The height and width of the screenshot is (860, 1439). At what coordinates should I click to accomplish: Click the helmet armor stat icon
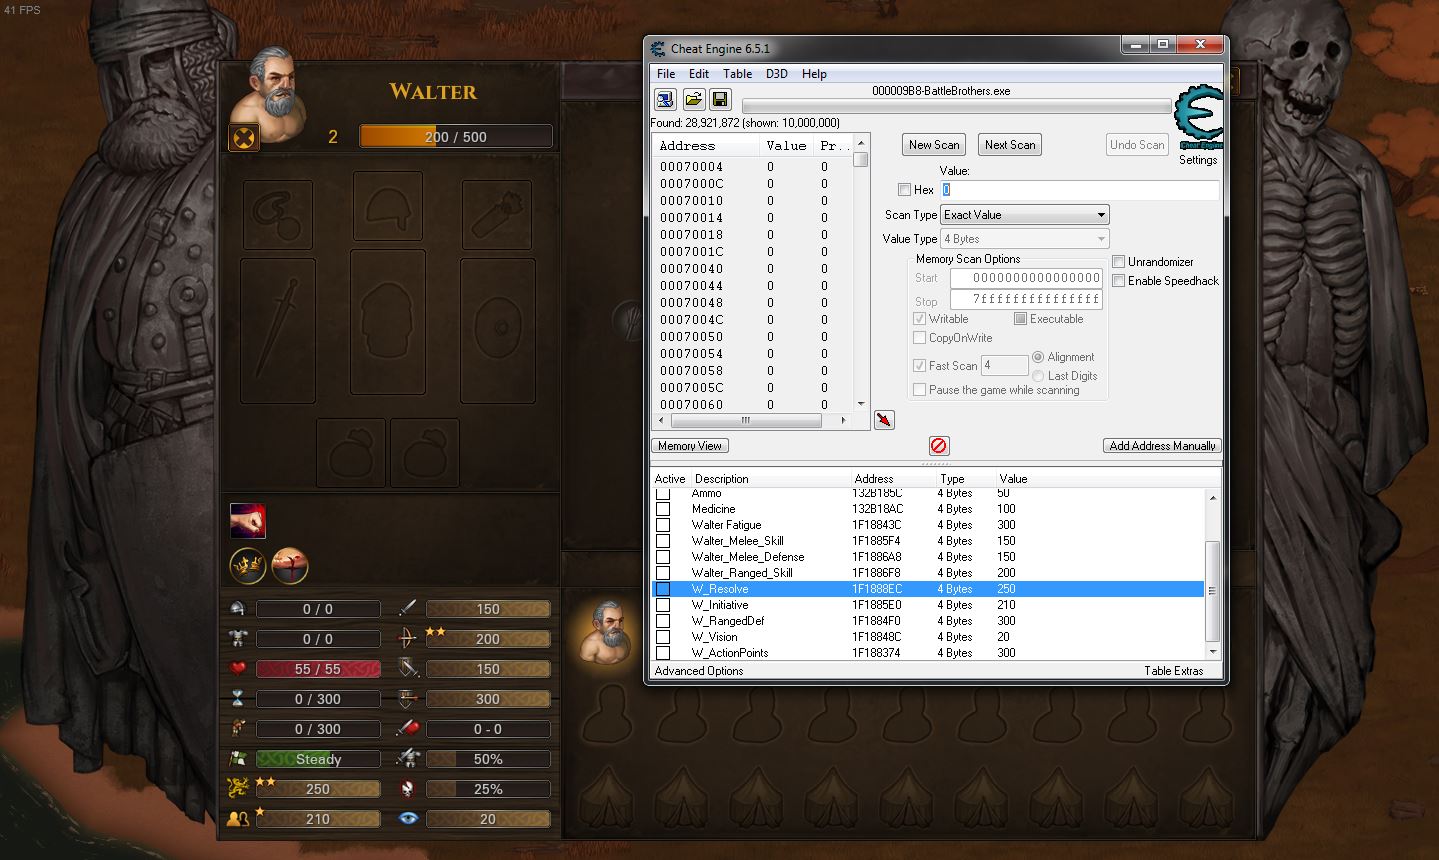pyautogui.click(x=238, y=608)
